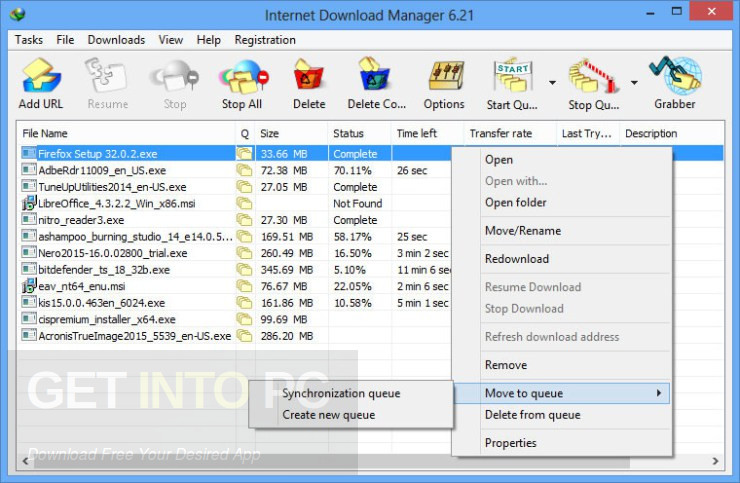Expand the Move to queue submenu arrow
The image size is (740, 483).
pos(659,393)
